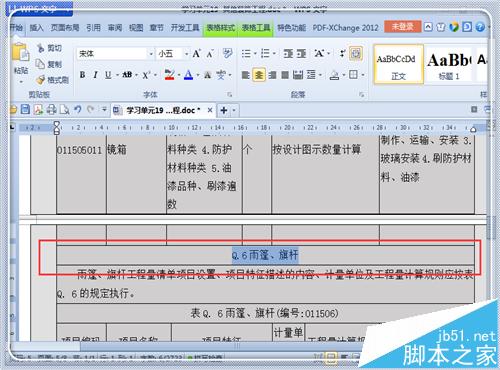Click the print icon

coord(51,109)
